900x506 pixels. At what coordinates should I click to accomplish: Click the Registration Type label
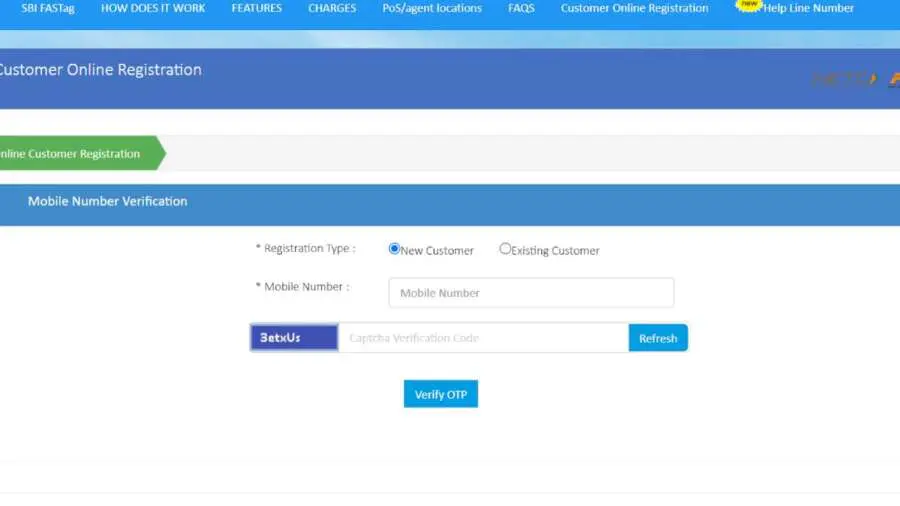pyautogui.click(x=305, y=248)
